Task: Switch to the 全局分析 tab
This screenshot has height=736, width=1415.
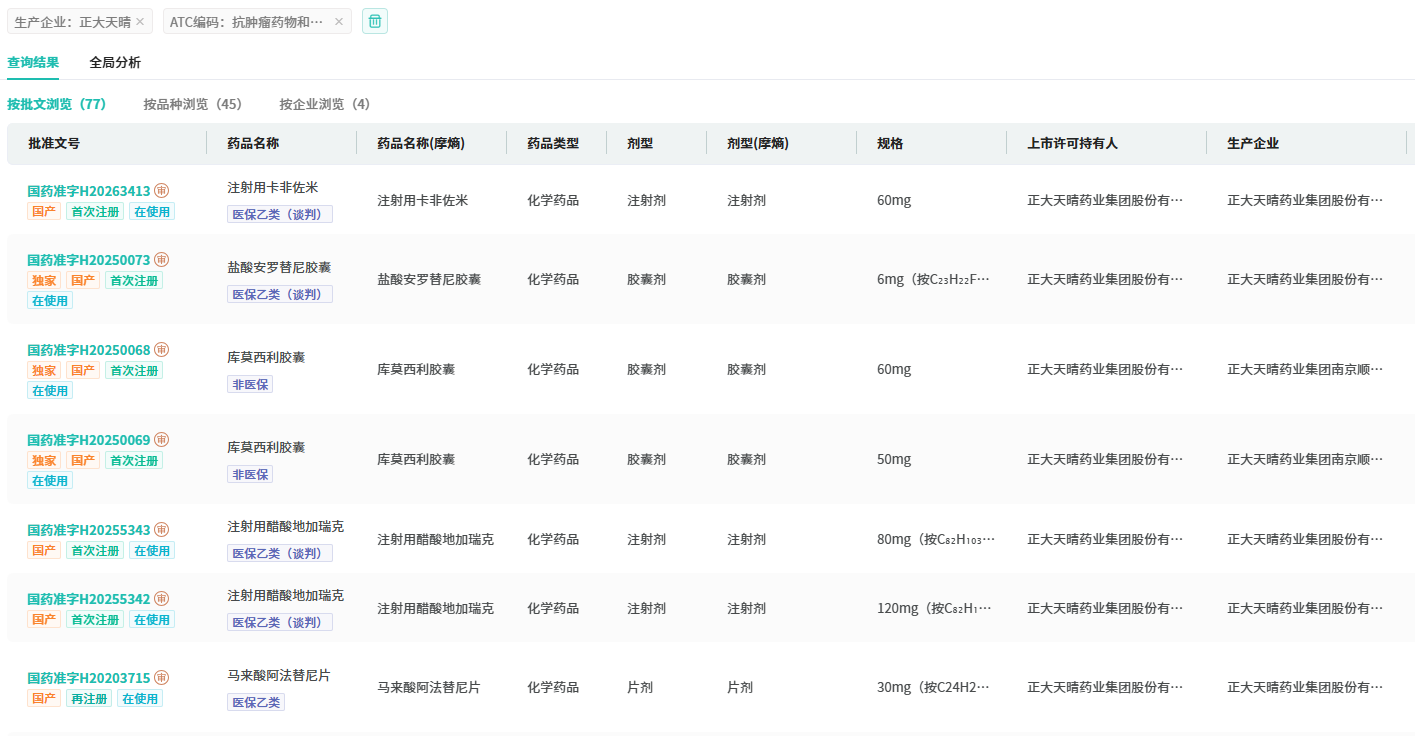Action: pyautogui.click(x=115, y=62)
